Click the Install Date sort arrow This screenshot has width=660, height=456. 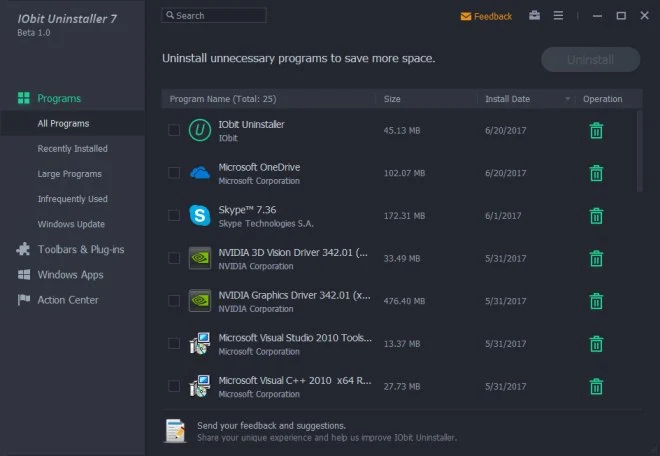[567, 99]
